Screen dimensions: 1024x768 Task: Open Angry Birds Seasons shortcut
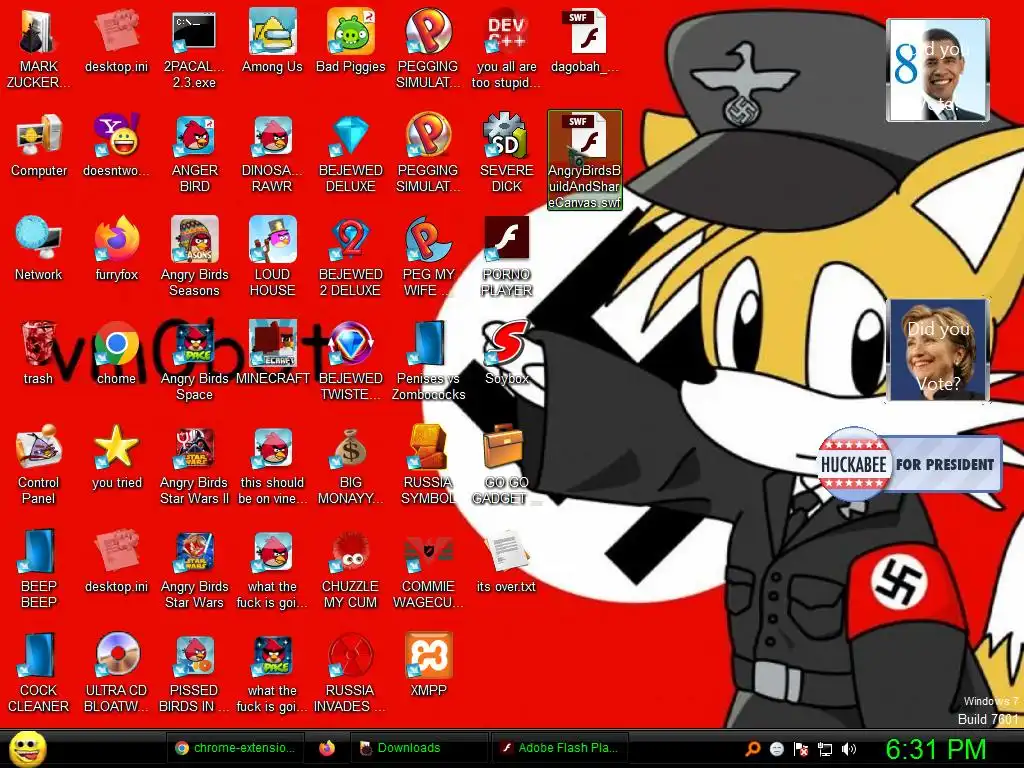(195, 257)
